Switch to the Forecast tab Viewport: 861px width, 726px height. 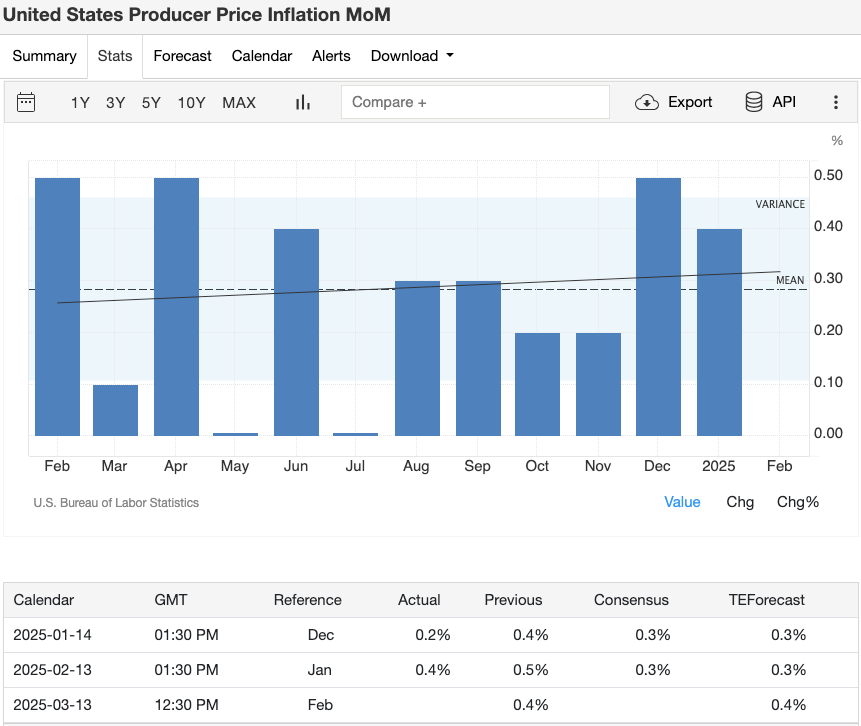click(x=182, y=56)
